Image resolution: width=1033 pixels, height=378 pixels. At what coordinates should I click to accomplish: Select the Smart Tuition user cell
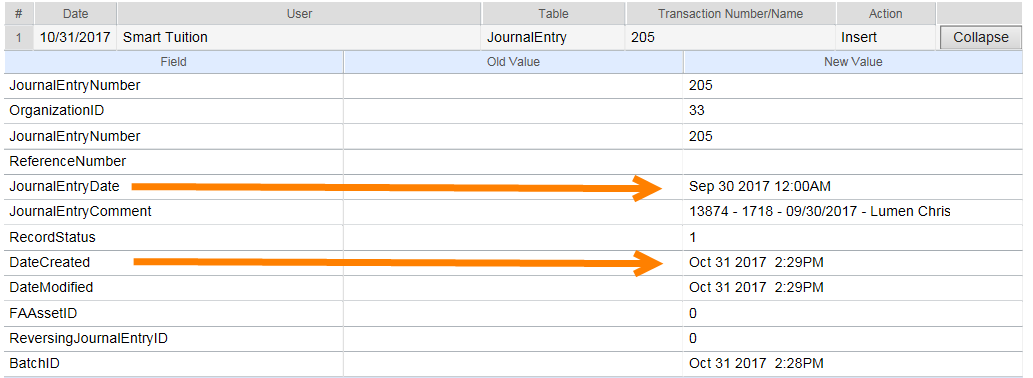(x=299, y=38)
